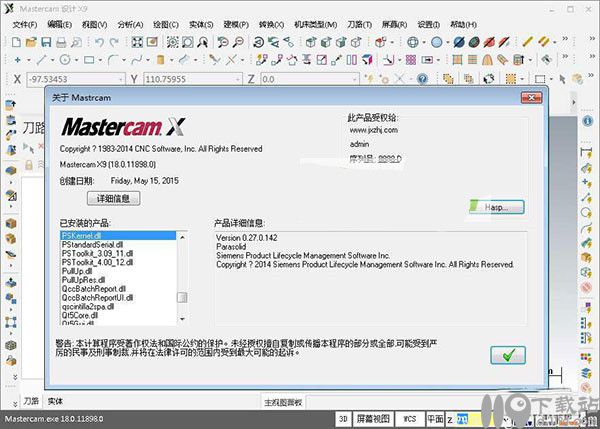Open the Y coordinate field dropdown

238,79
